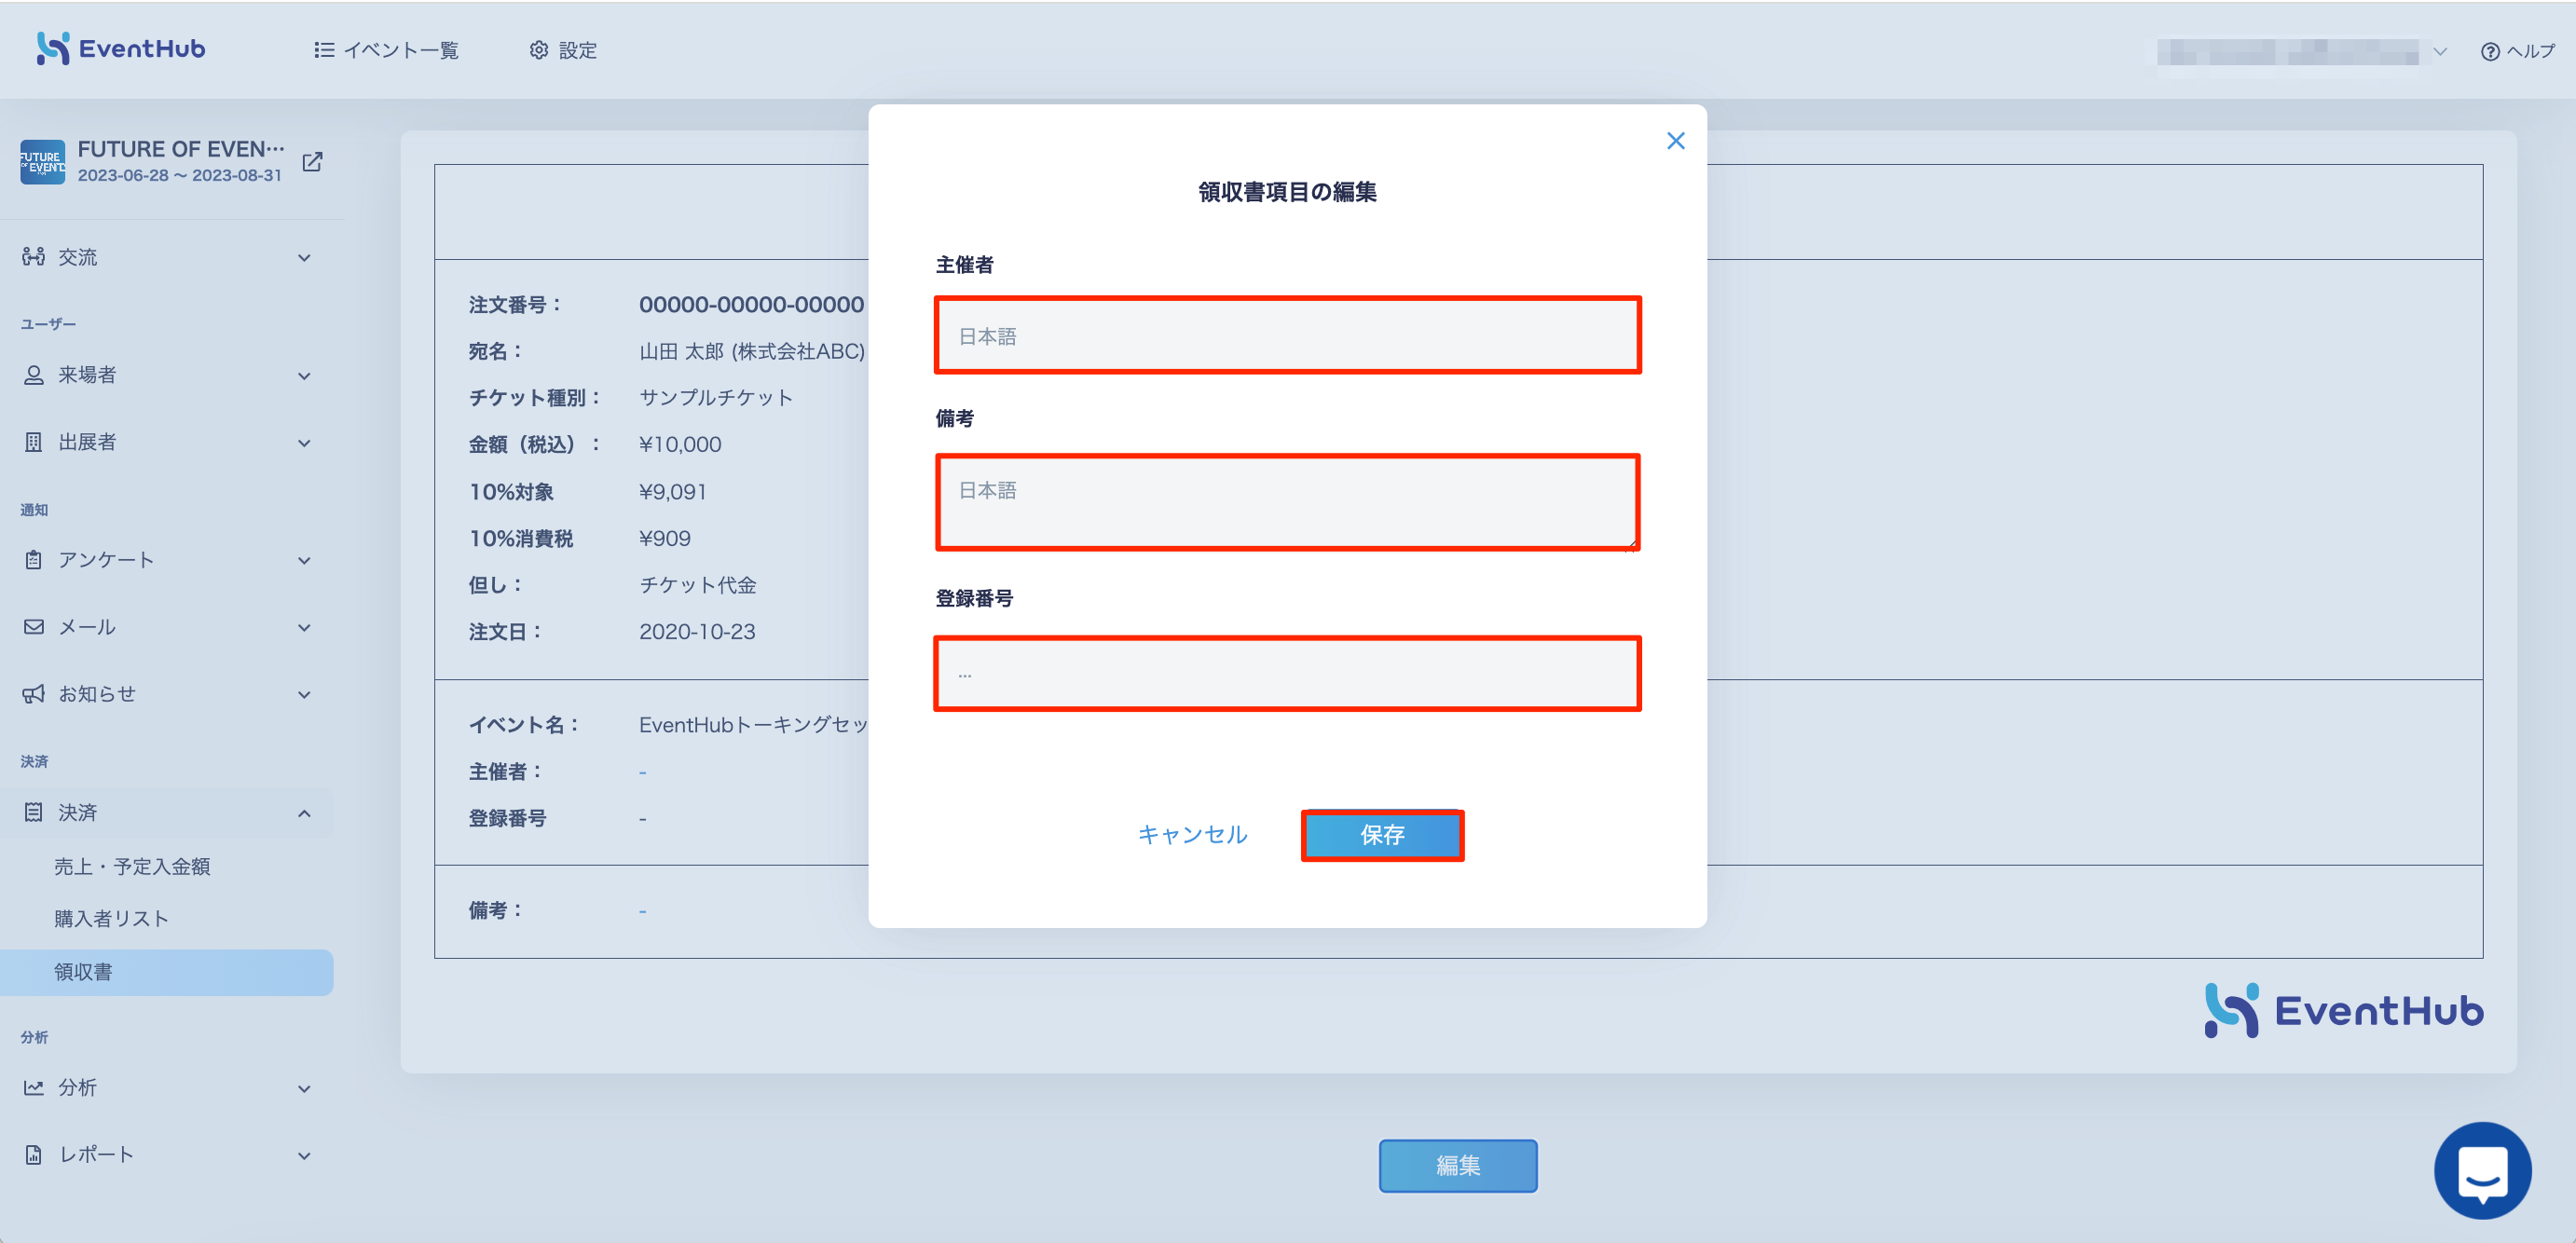Click the お知らせ megaphone icon
The image size is (2576, 1243).
click(33, 693)
